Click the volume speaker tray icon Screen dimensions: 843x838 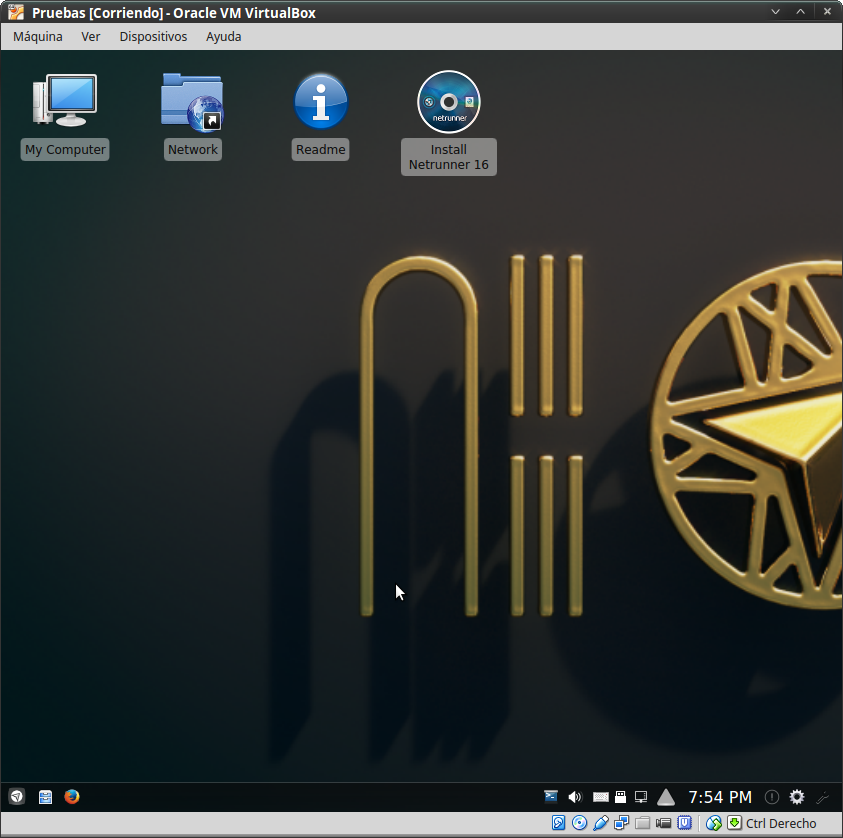(x=575, y=797)
